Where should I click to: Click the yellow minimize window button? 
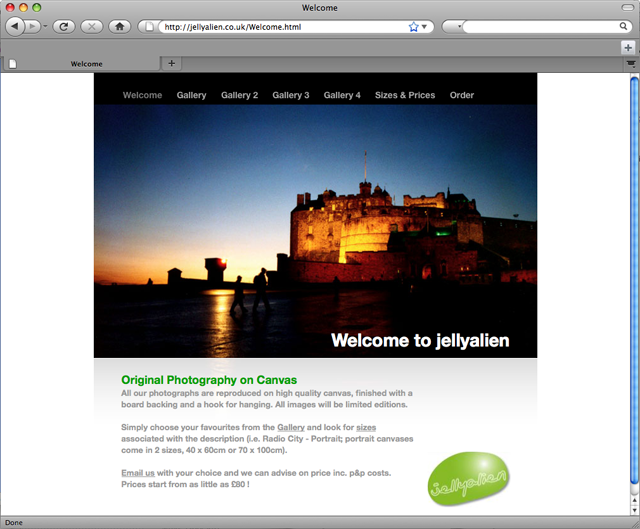click(x=24, y=7)
